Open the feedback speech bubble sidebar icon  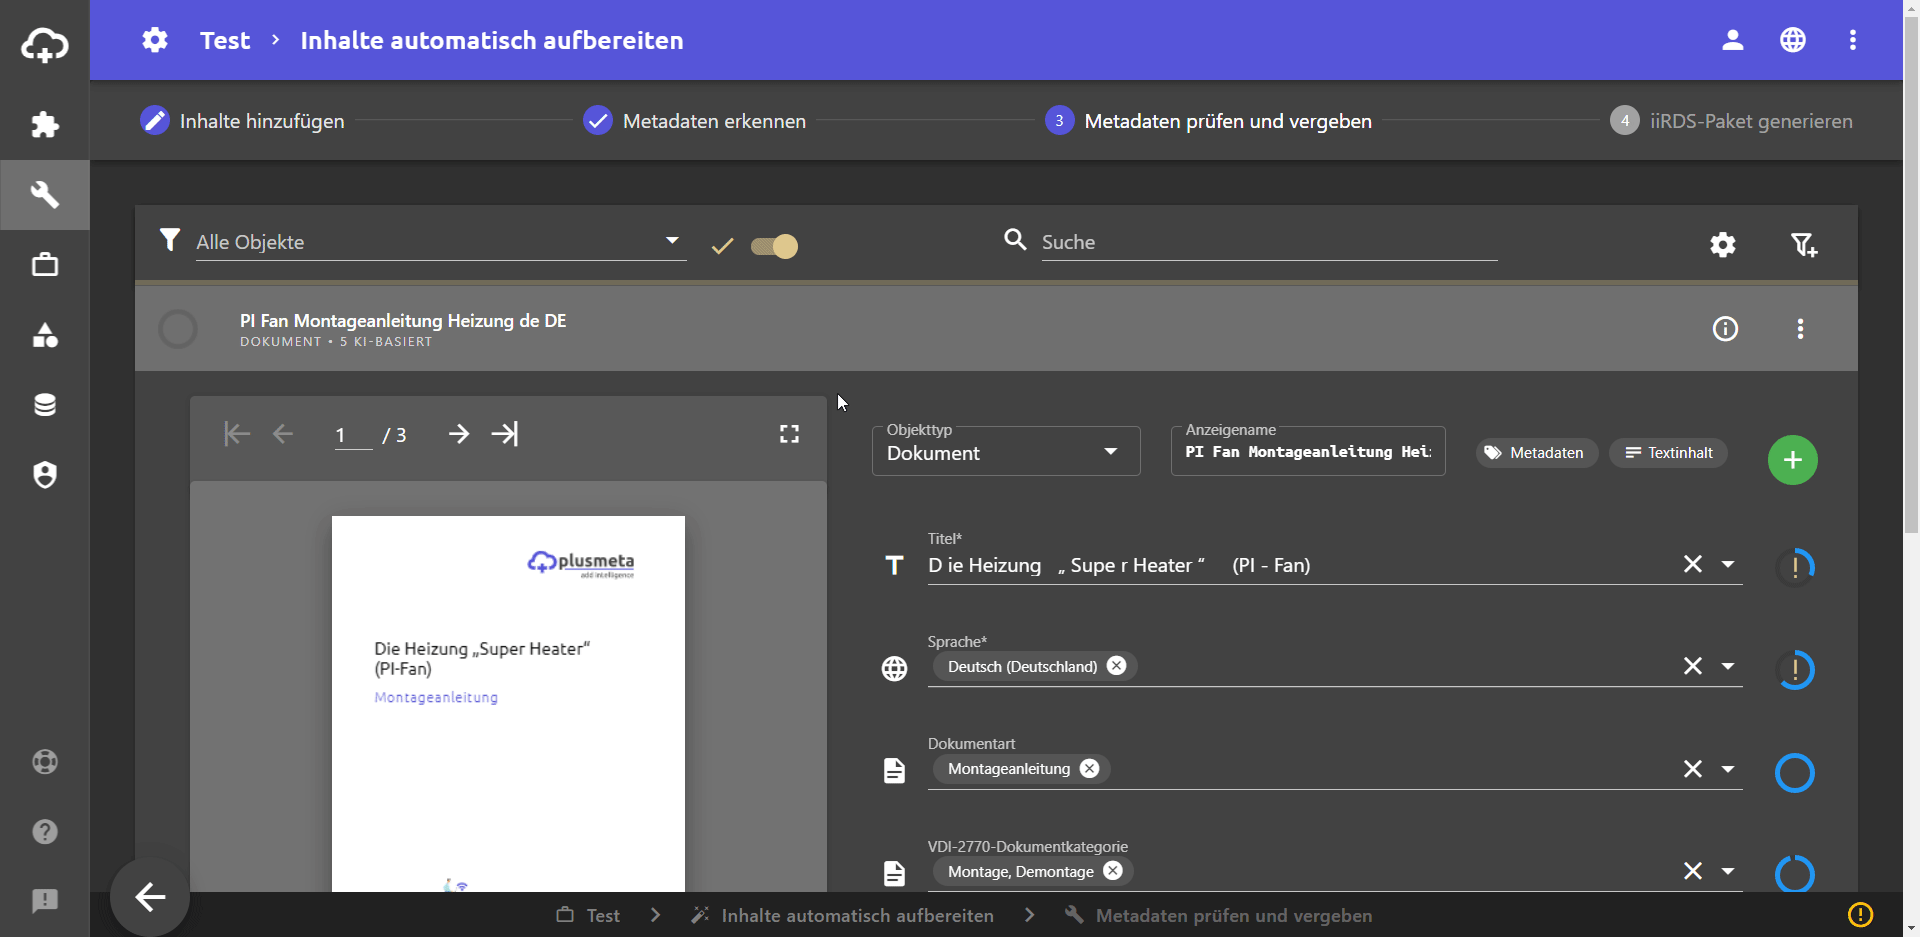click(45, 901)
